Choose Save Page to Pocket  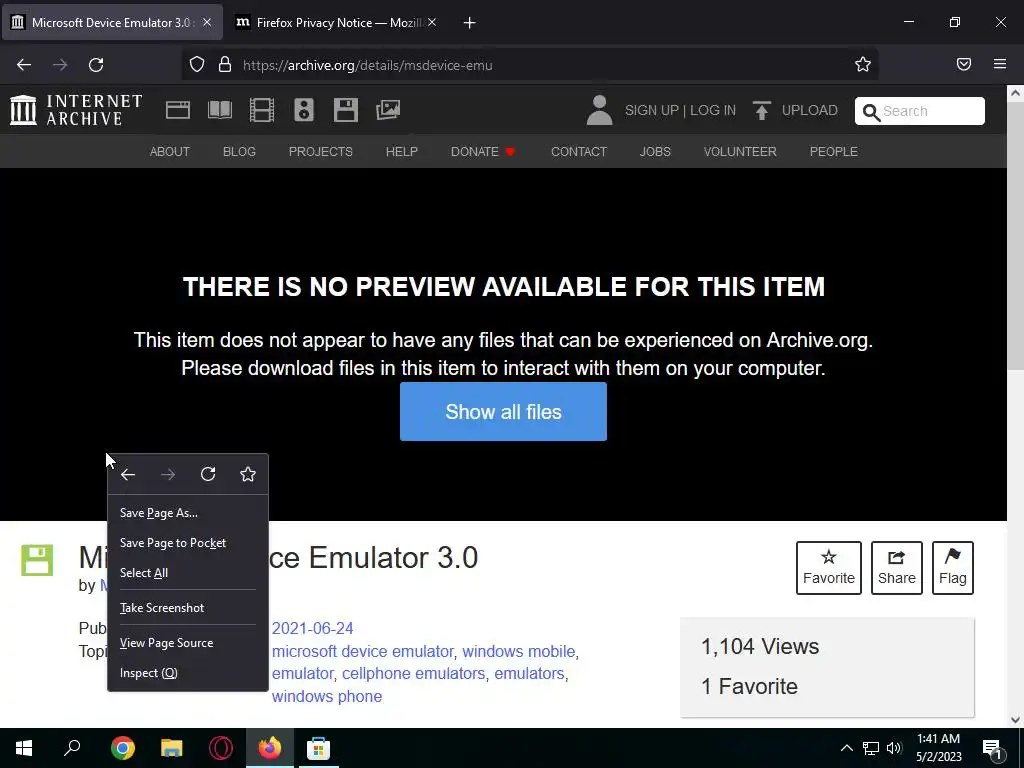pyautogui.click(x=188, y=543)
